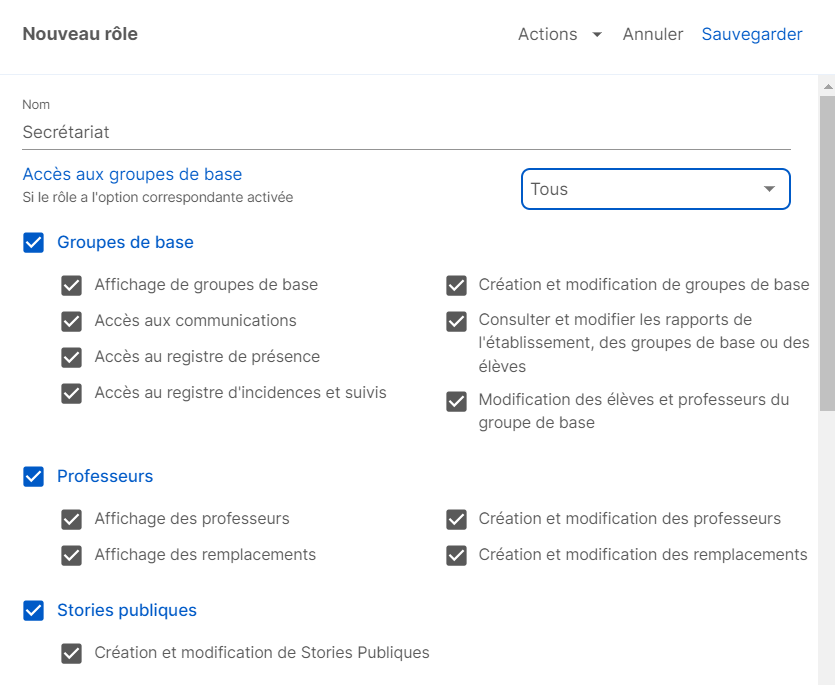The image size is (835, 685).
Task: Click the Nom field containing Secrétariat
Action: (406, 132)
